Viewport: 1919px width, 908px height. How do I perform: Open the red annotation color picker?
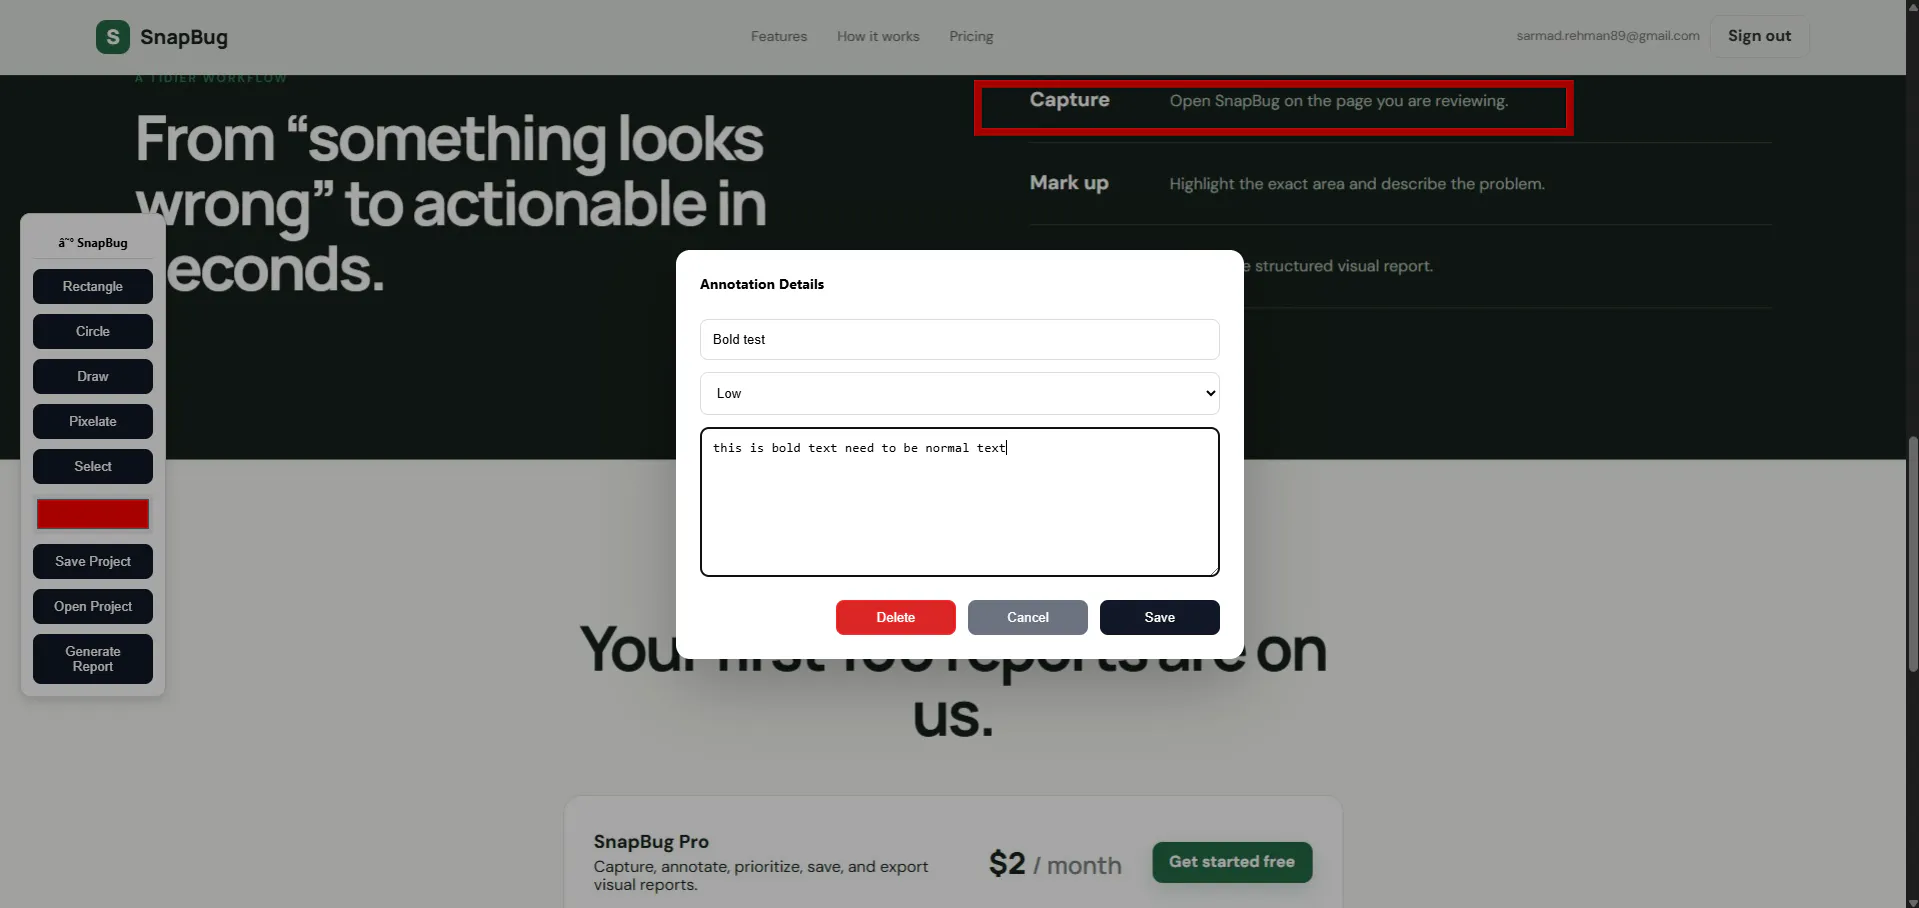click(93, 514)
